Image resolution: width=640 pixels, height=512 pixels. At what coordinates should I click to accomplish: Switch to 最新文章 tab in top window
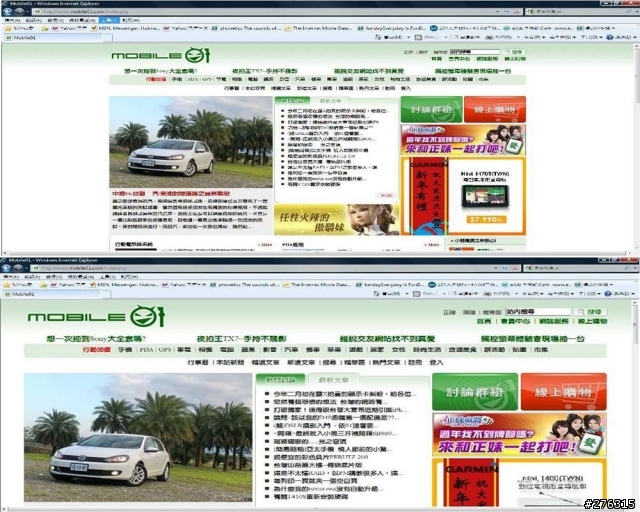[x=331, y=101]
